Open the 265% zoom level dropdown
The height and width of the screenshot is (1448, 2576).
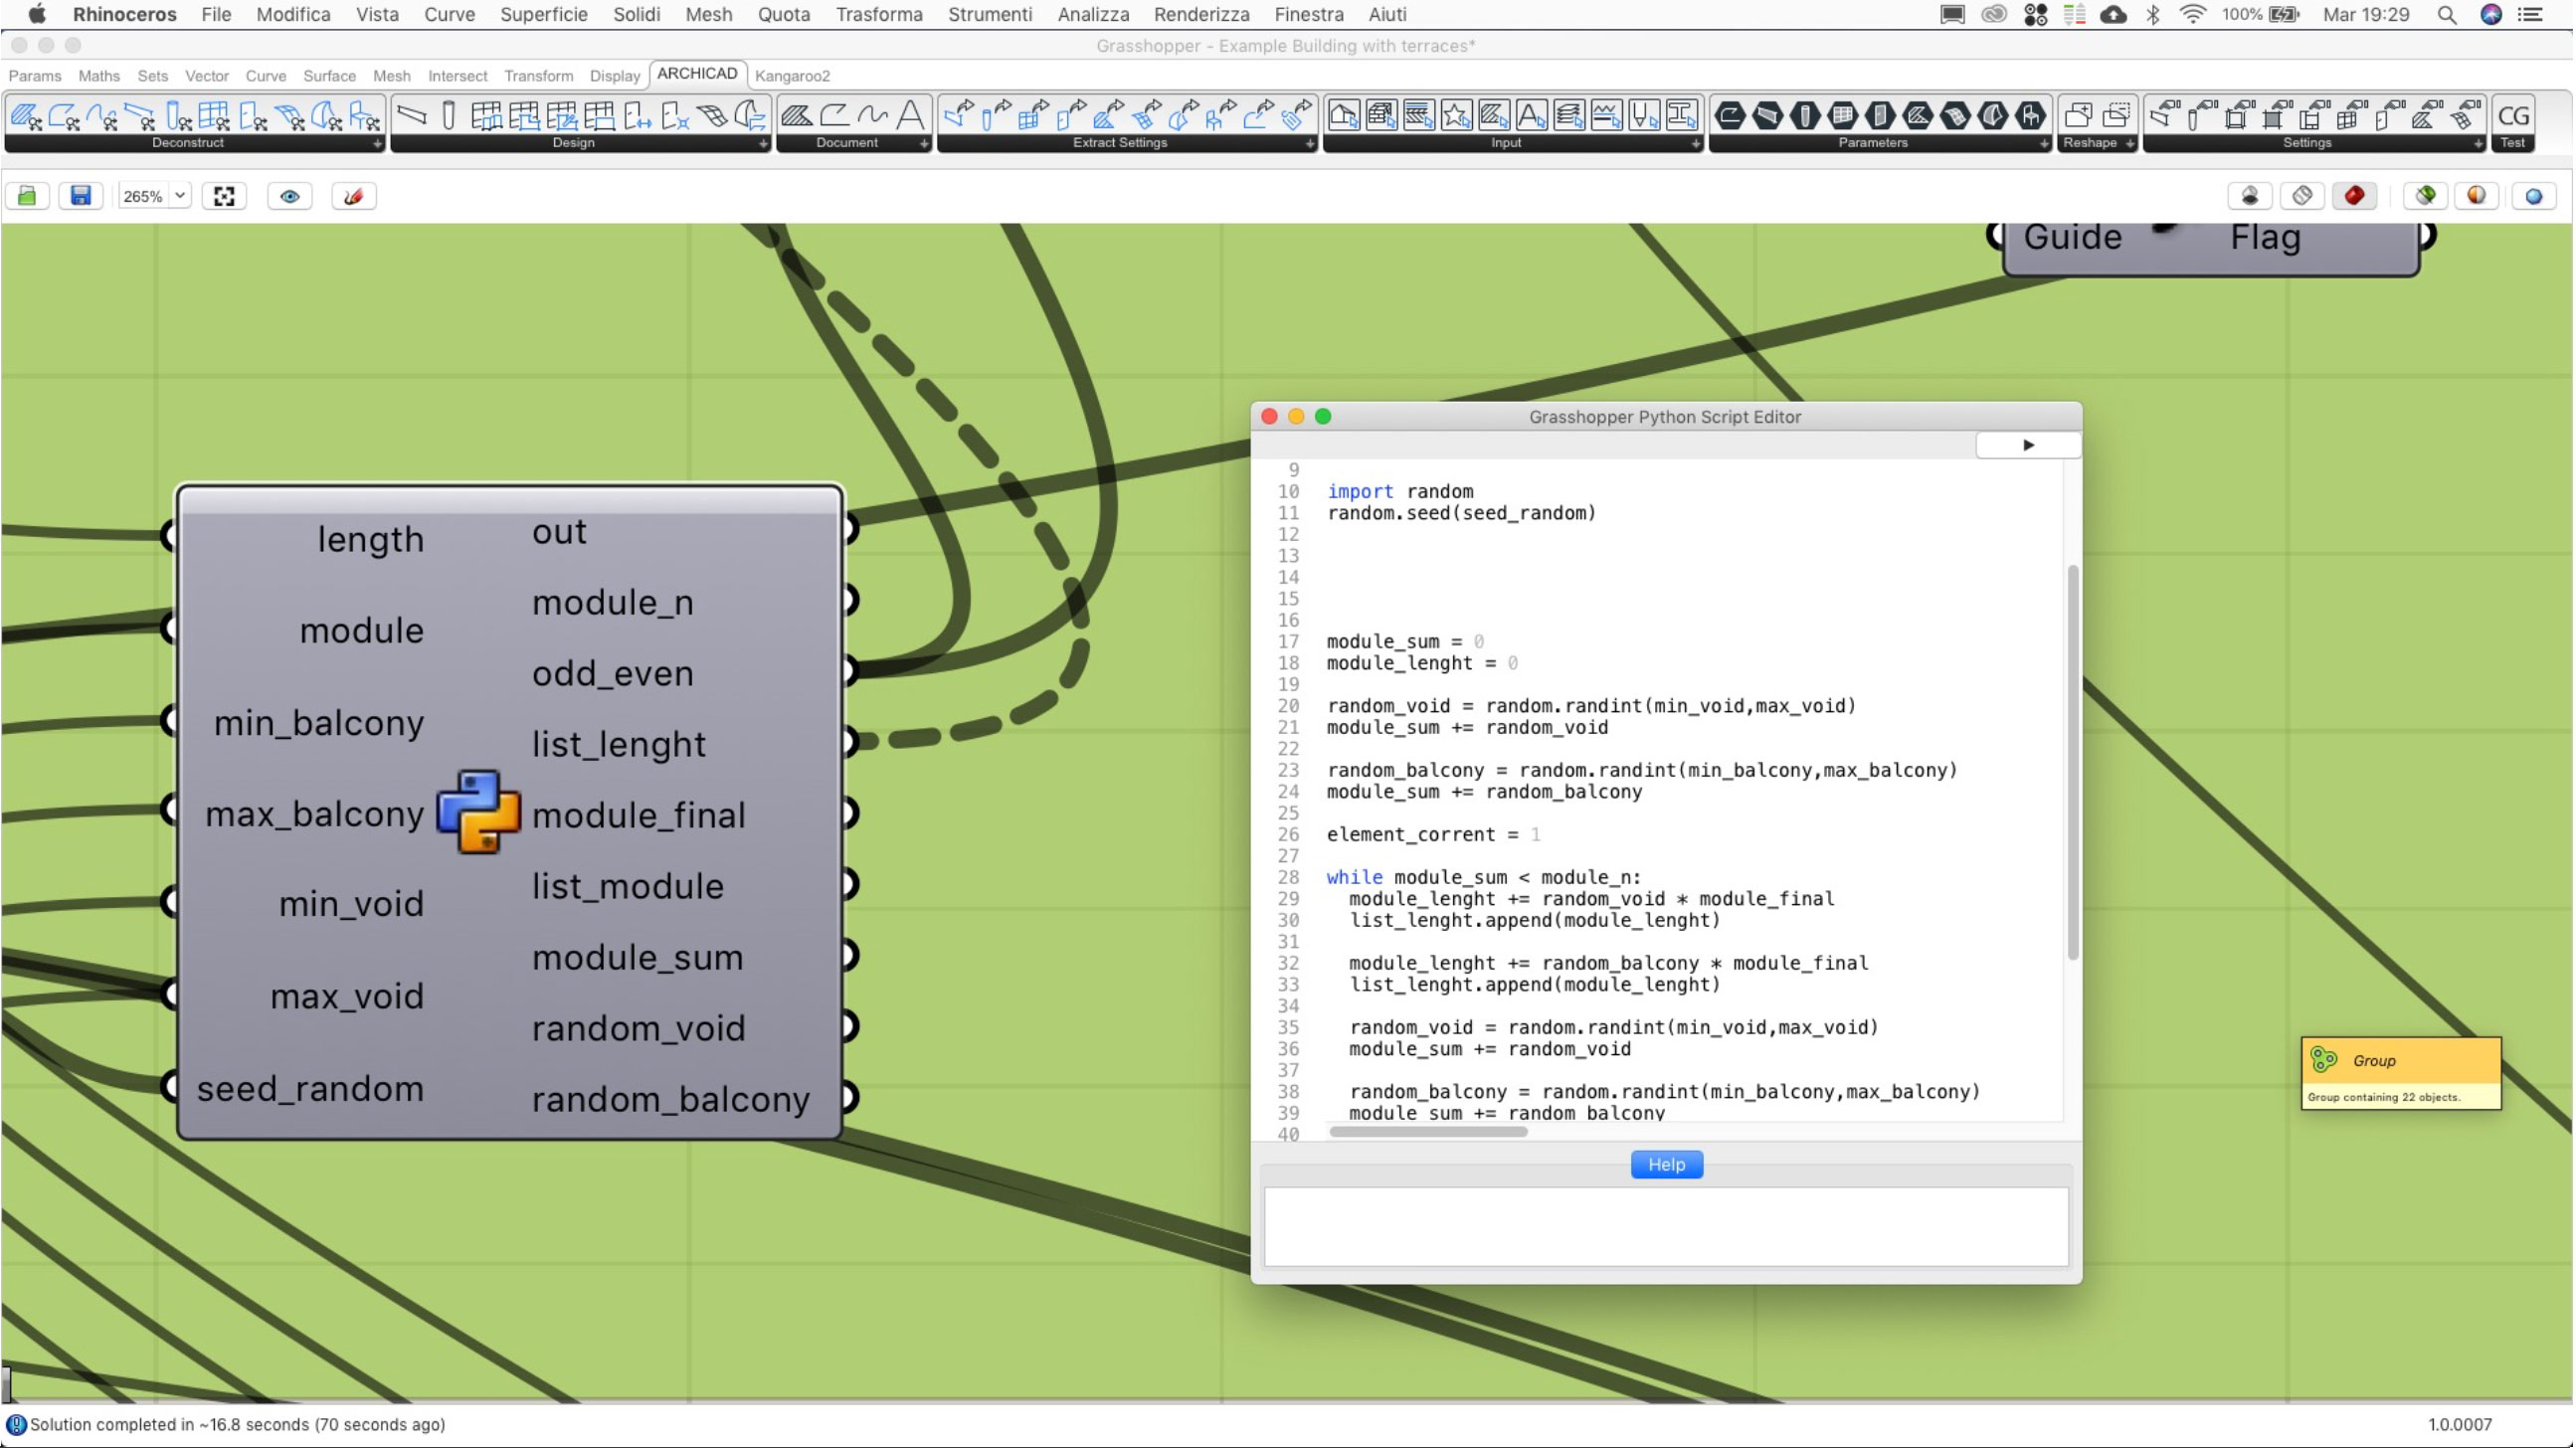coord(180,196)
